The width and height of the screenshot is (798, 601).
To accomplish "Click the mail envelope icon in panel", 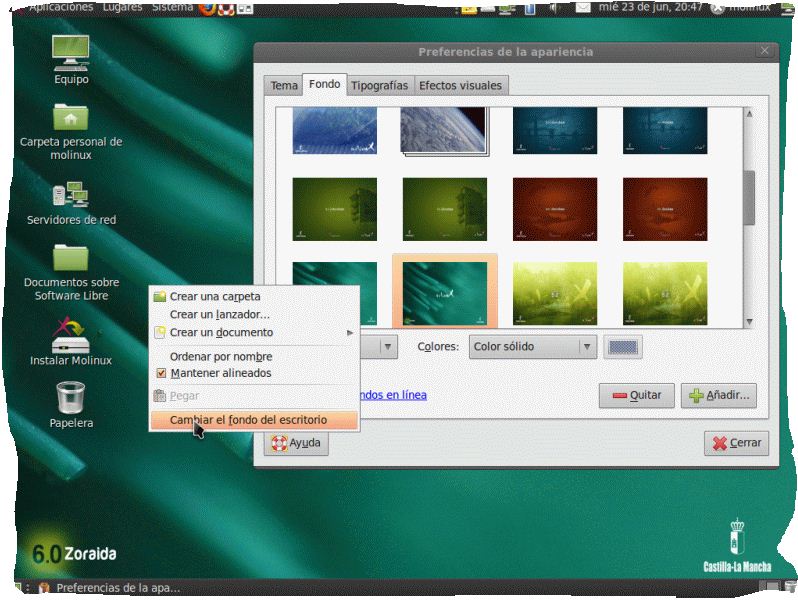I will pos(583,8).
